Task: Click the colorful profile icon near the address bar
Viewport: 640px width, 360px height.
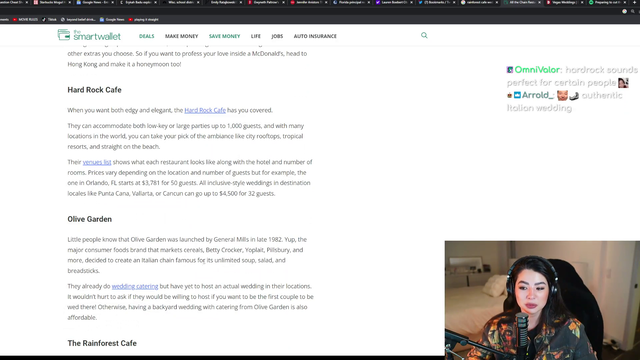Action: 624,11
